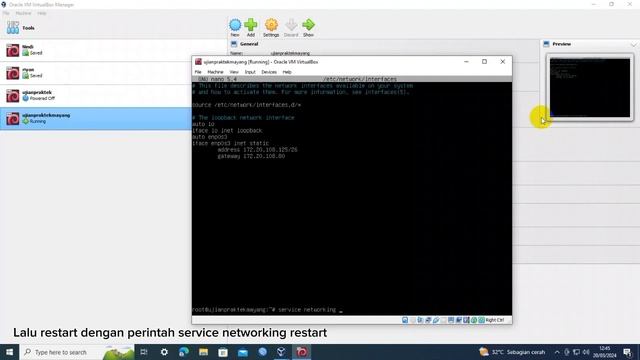Click the network adapter status icon
The width and height of the screenshot is (640, 360).
(x=428, y=320)
